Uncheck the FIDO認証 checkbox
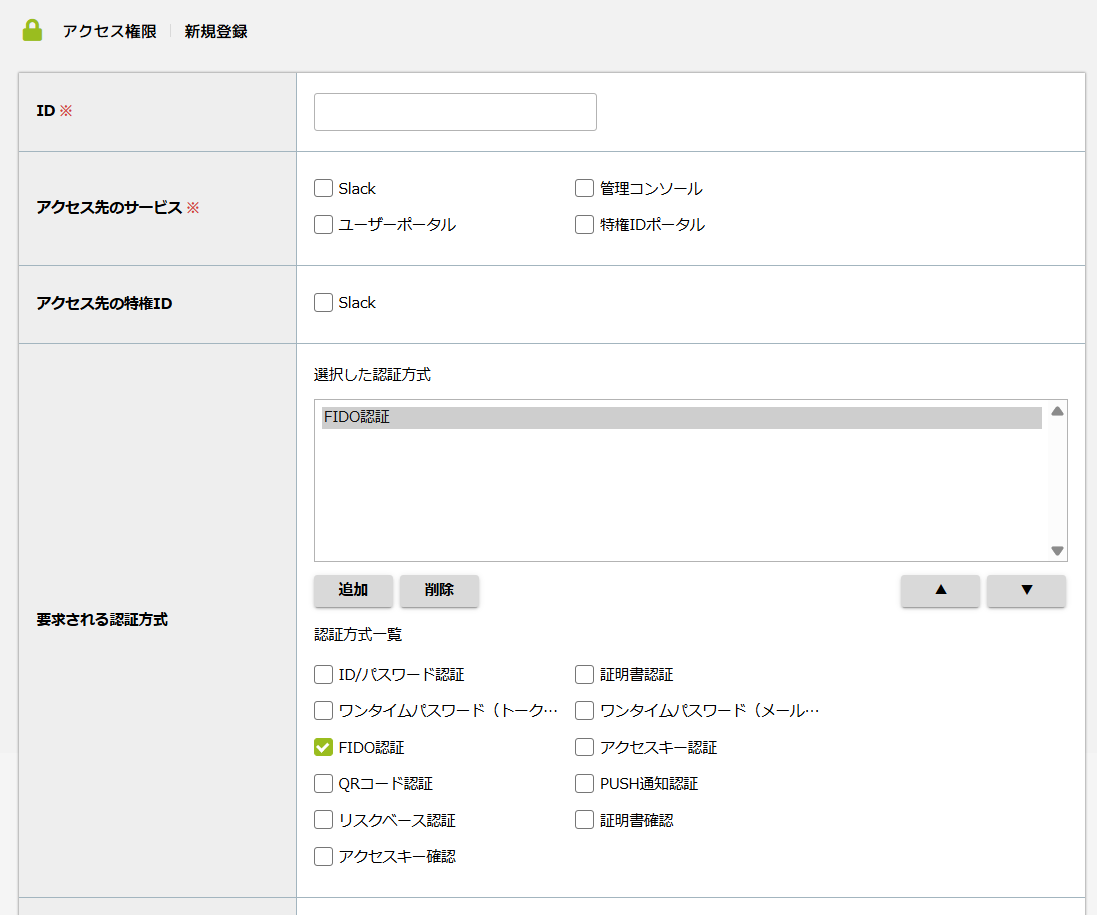 [323, 747]
